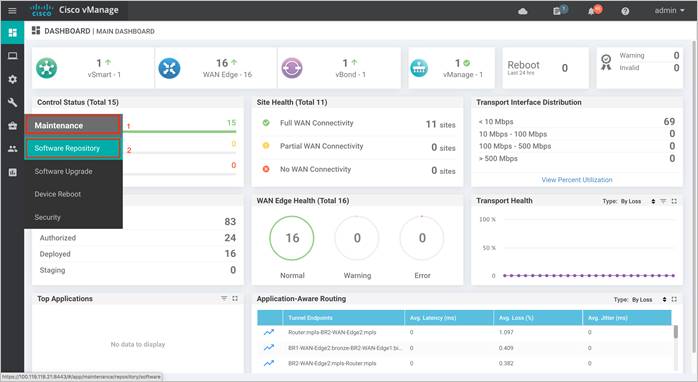Viewport: 698px width, 382px height.
Task: Open the hamburger navigation menu
Action: pyautogui.click(x=12, y=10)
